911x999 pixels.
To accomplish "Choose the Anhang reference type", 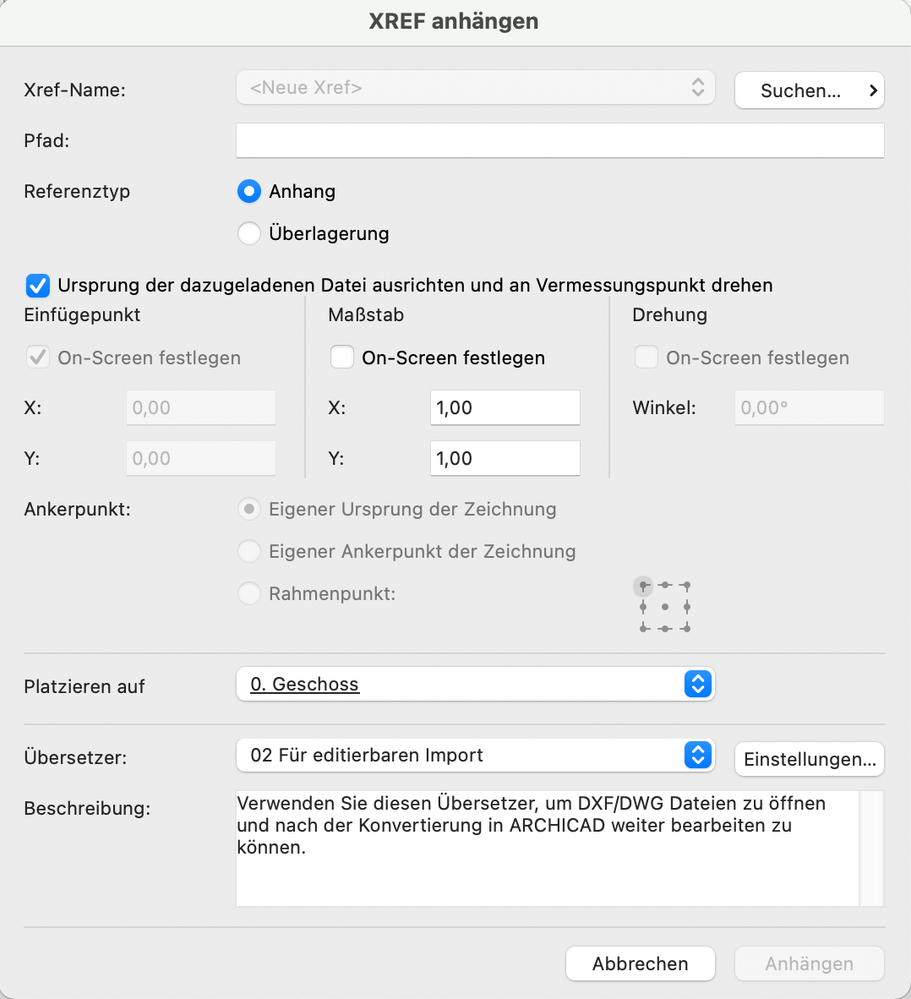I will [x=249, y=191].
